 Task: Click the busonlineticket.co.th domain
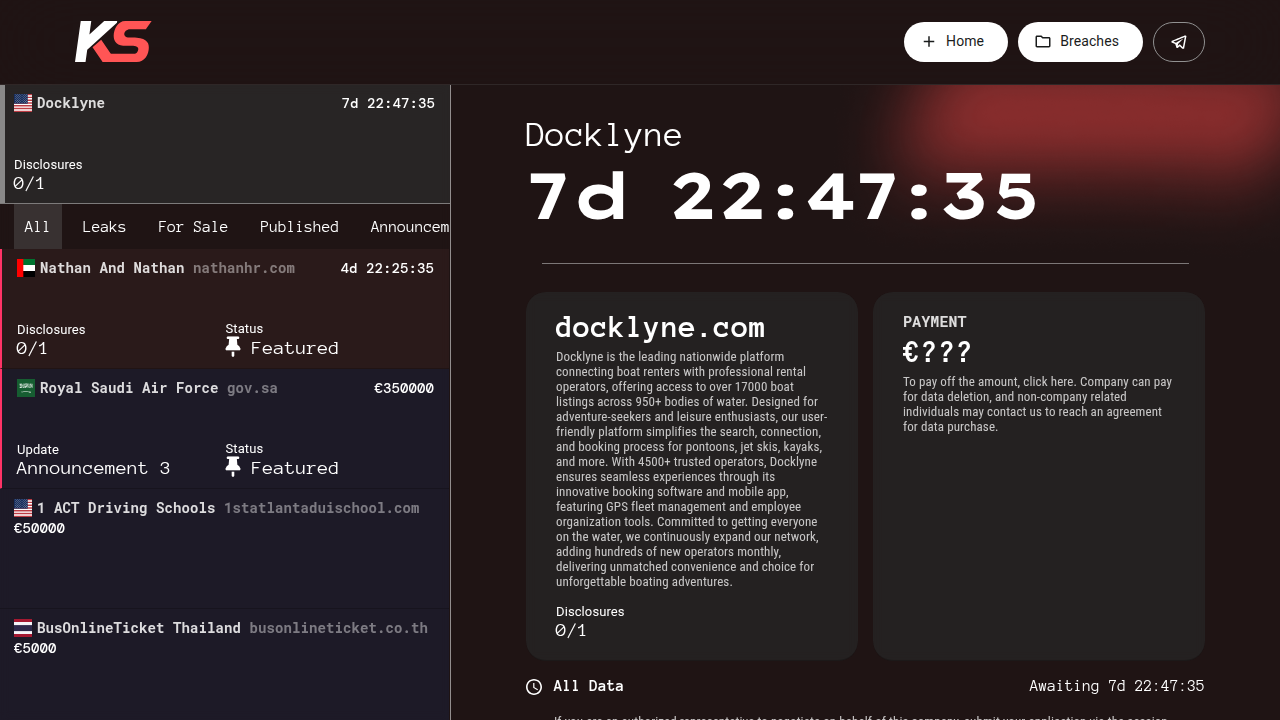[338, 628]
